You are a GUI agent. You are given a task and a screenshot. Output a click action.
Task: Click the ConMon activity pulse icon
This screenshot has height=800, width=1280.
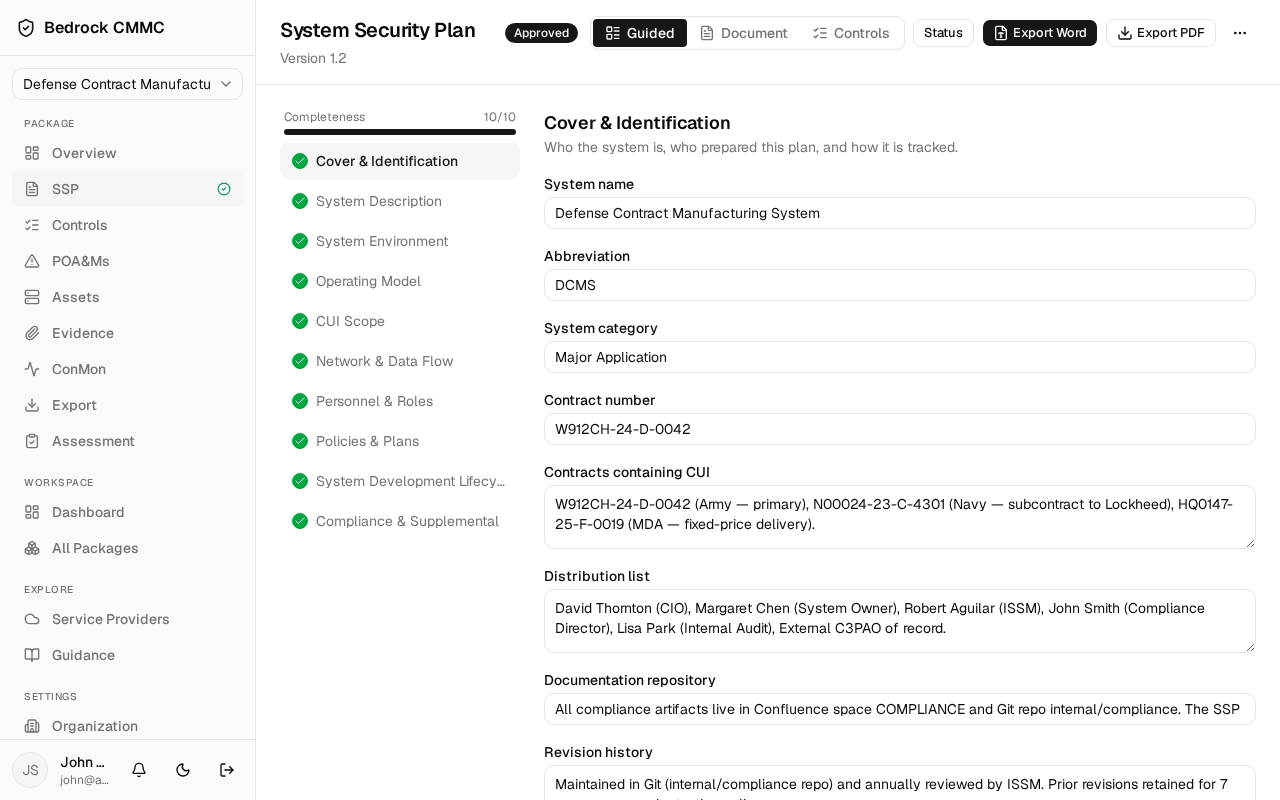tap(32, 369)
